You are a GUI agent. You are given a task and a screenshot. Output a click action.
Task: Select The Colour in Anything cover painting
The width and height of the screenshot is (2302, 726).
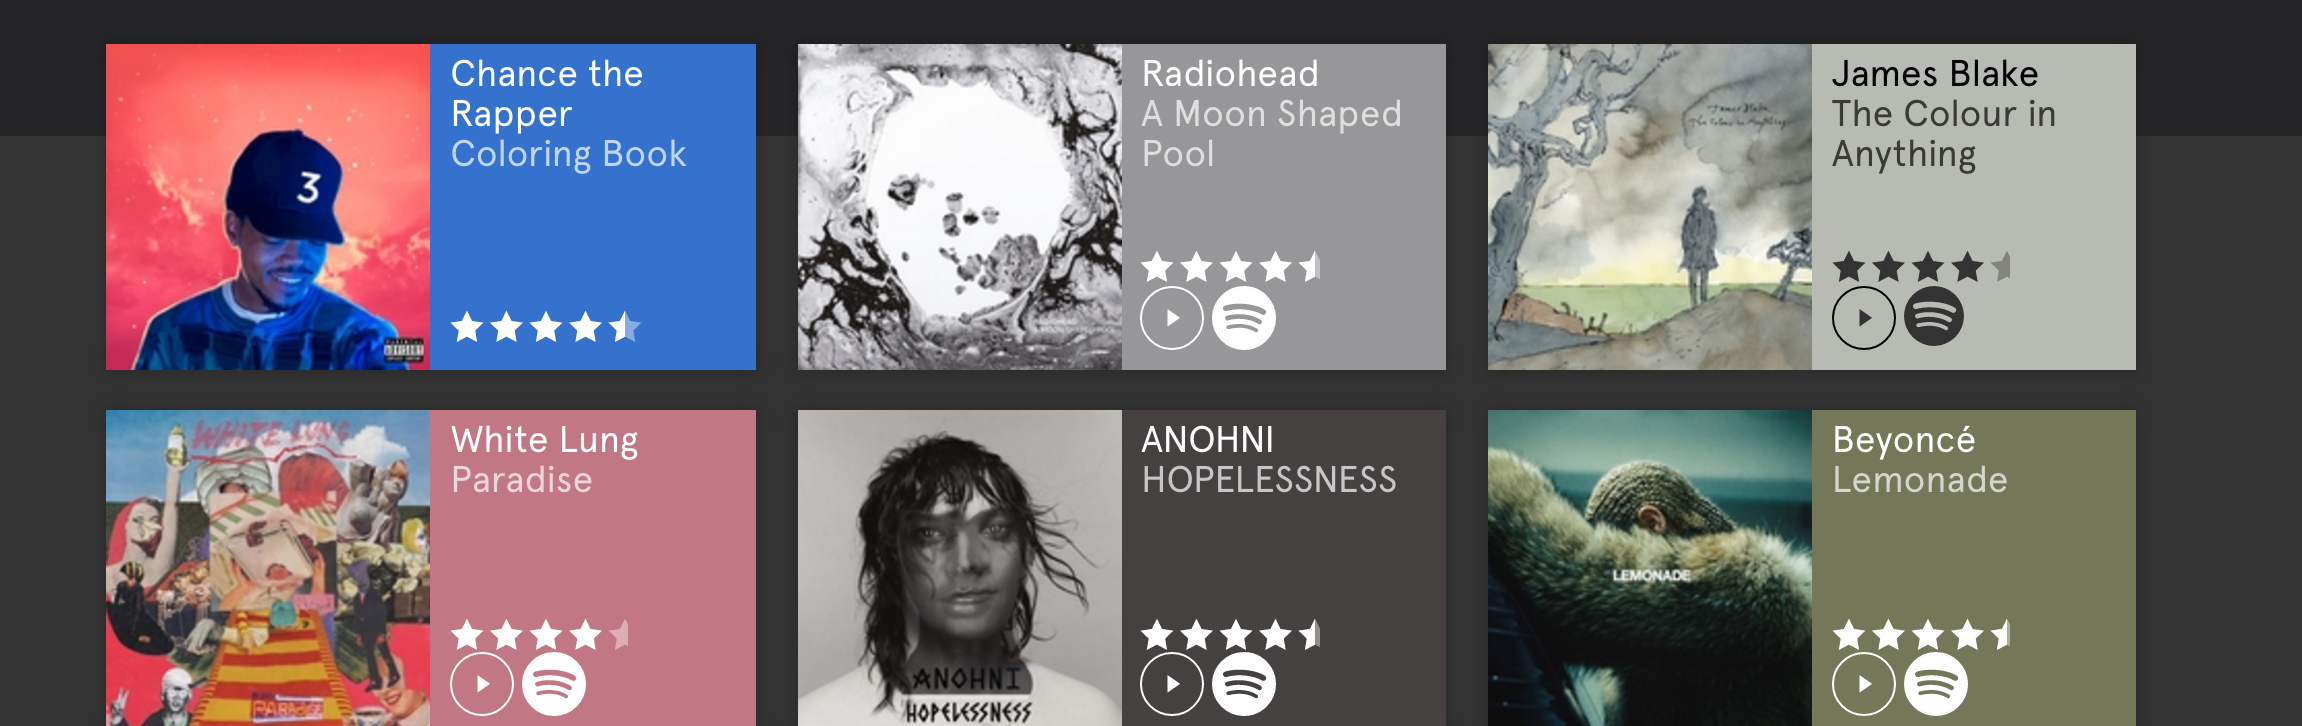tap(1650, 207)
